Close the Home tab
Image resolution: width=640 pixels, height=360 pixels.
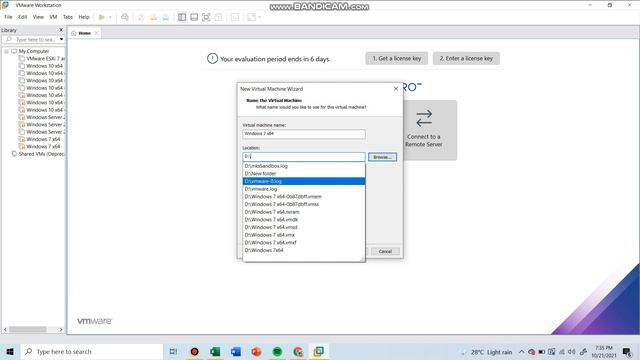point(97,33)
